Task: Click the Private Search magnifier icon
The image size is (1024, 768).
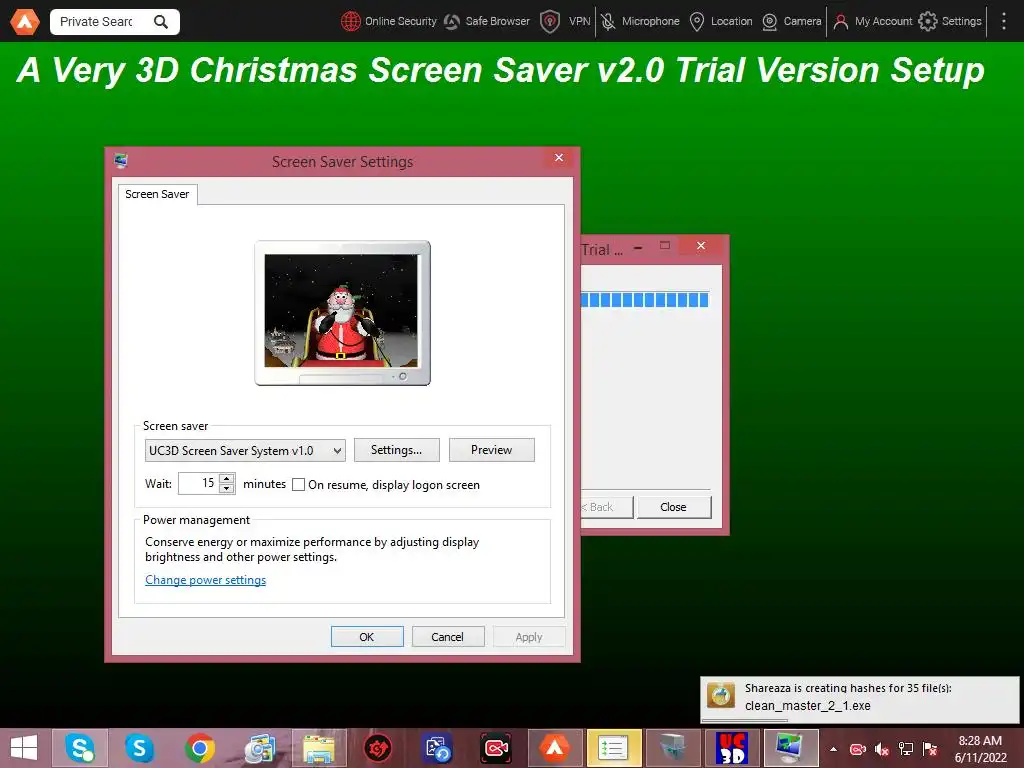Action: pyautogui.click(x=161, y=22)
